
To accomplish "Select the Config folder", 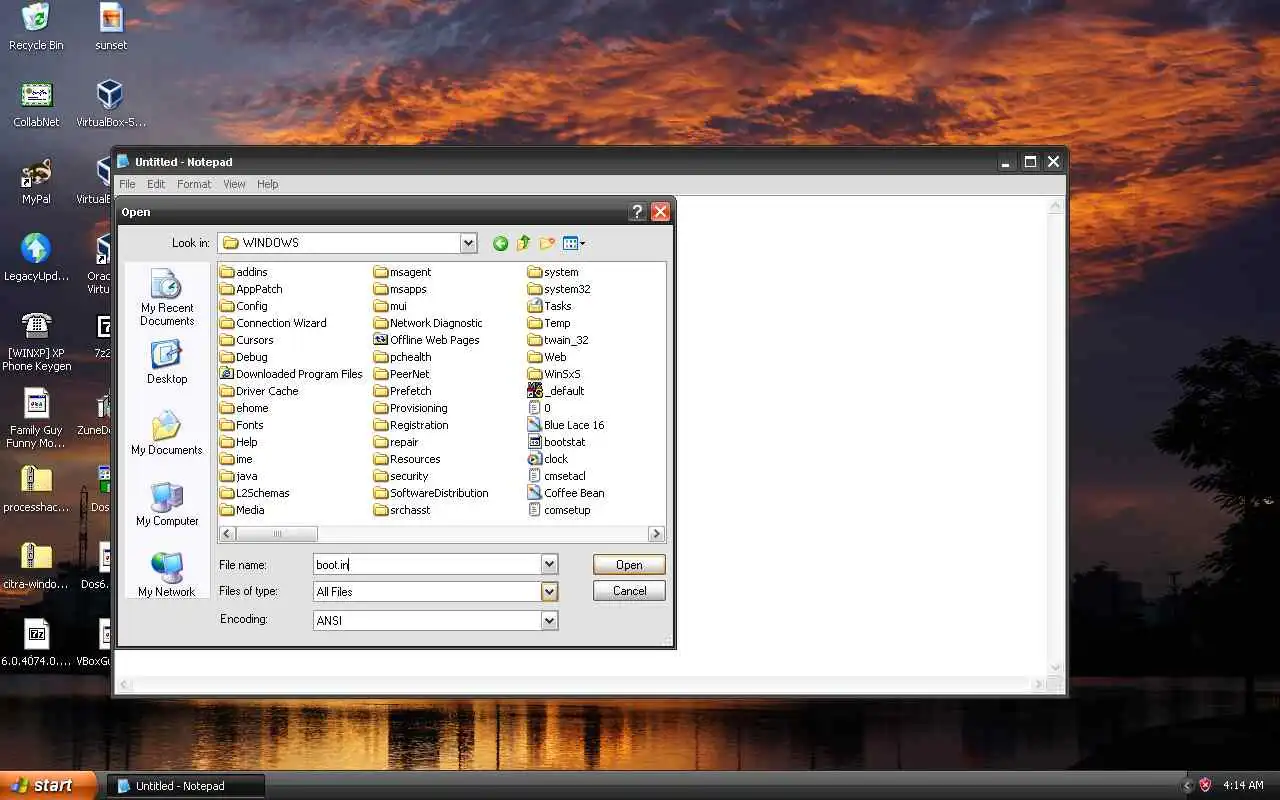I will (x=244, y=306).
